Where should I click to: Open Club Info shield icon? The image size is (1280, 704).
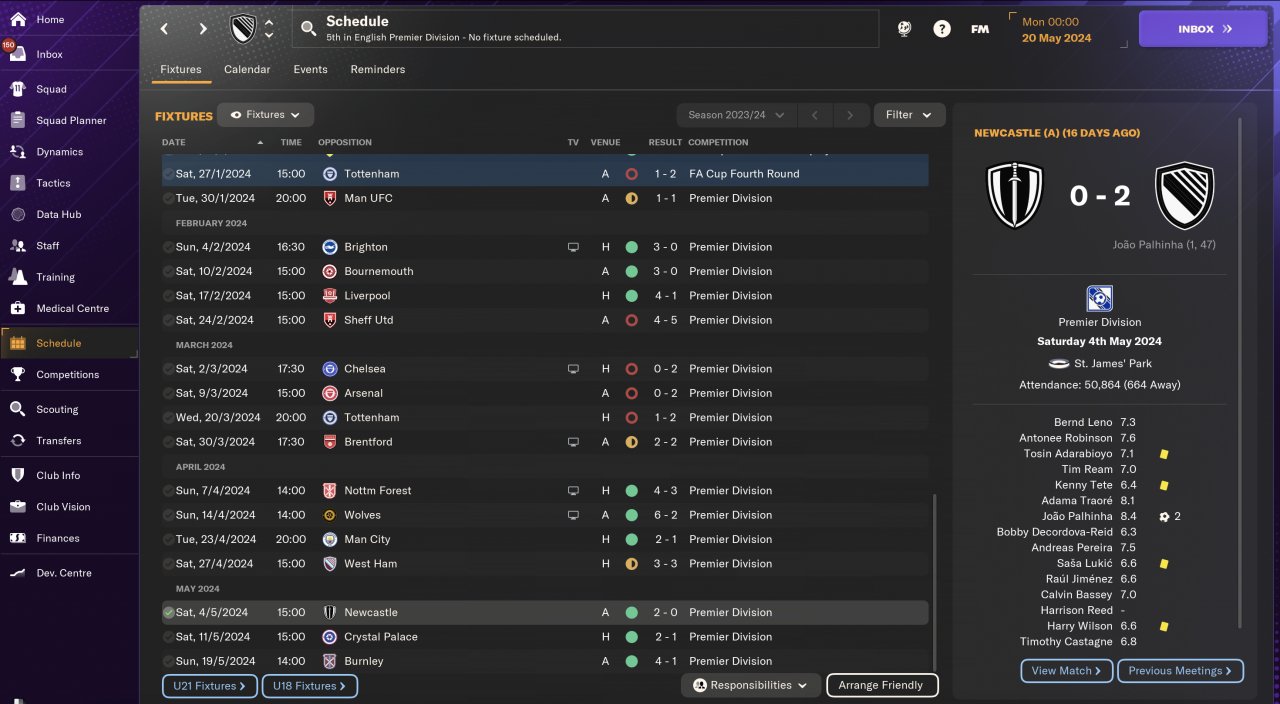[17, 475]
